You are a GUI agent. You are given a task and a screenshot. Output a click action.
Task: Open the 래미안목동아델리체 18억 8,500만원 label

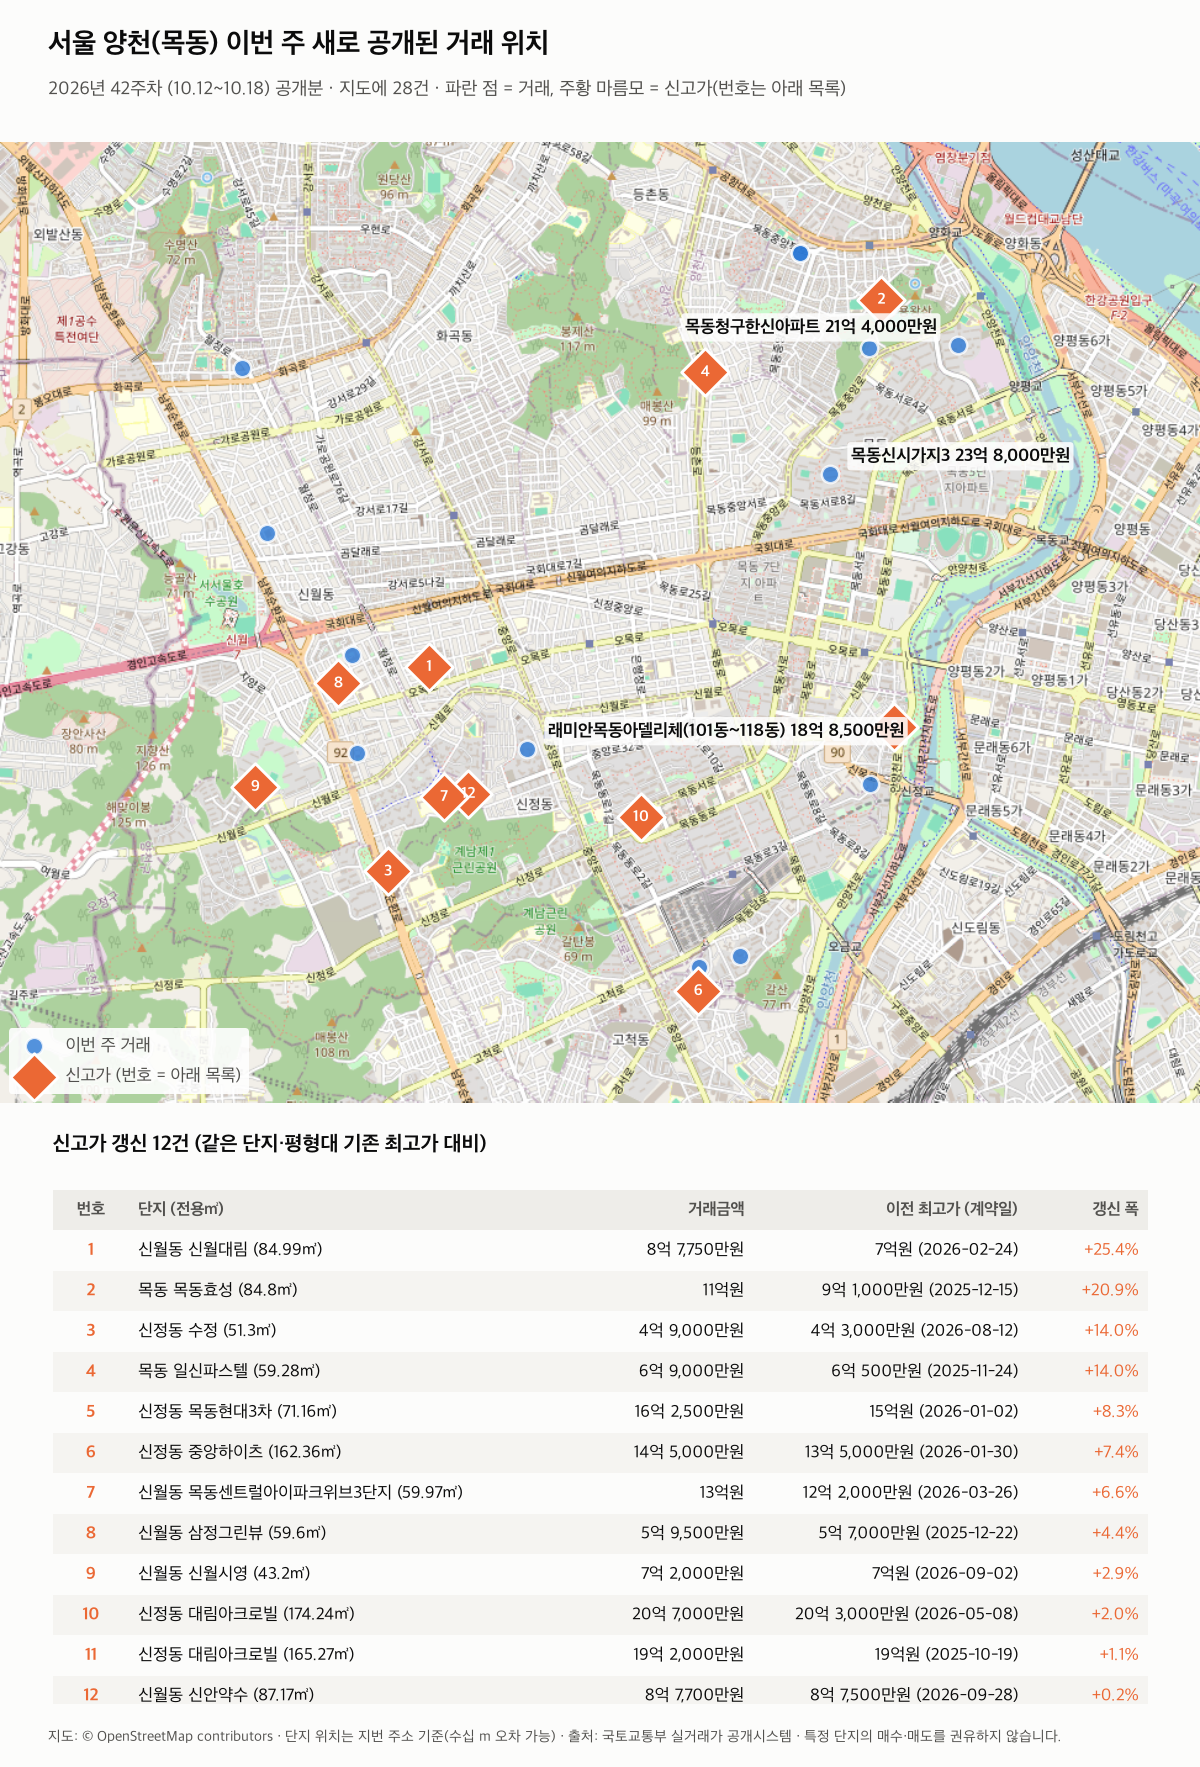click(x=726, y=730)
